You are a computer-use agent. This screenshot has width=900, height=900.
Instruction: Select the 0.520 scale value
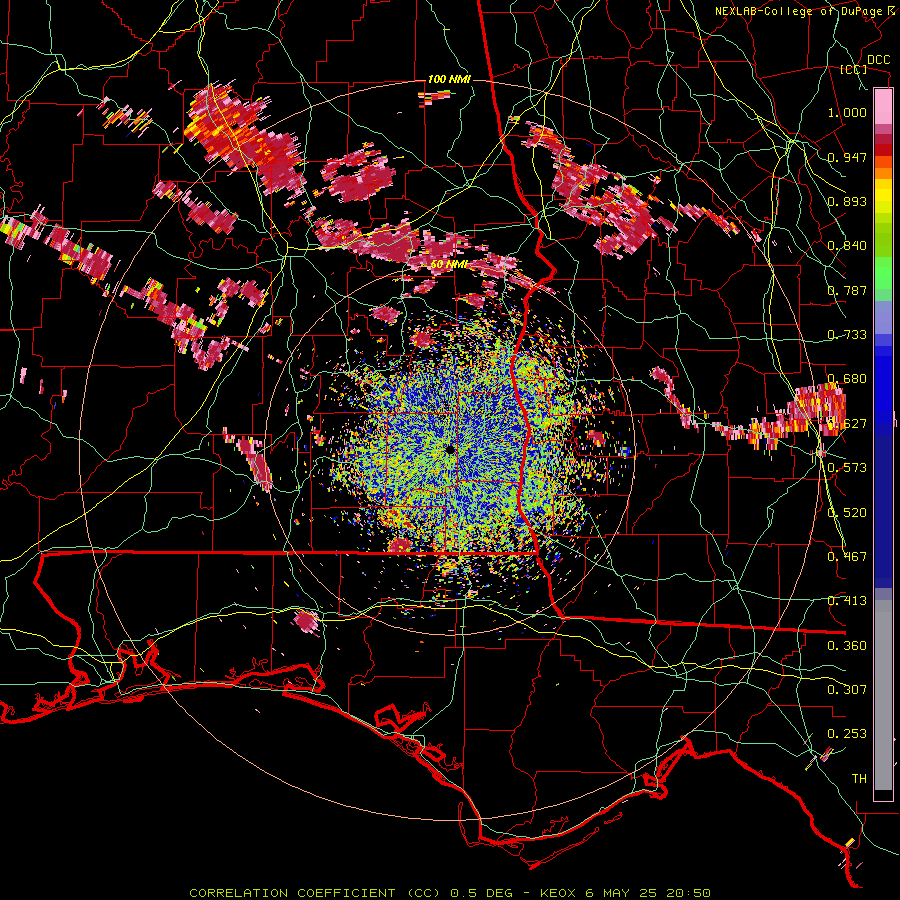(x=847, y=512)
